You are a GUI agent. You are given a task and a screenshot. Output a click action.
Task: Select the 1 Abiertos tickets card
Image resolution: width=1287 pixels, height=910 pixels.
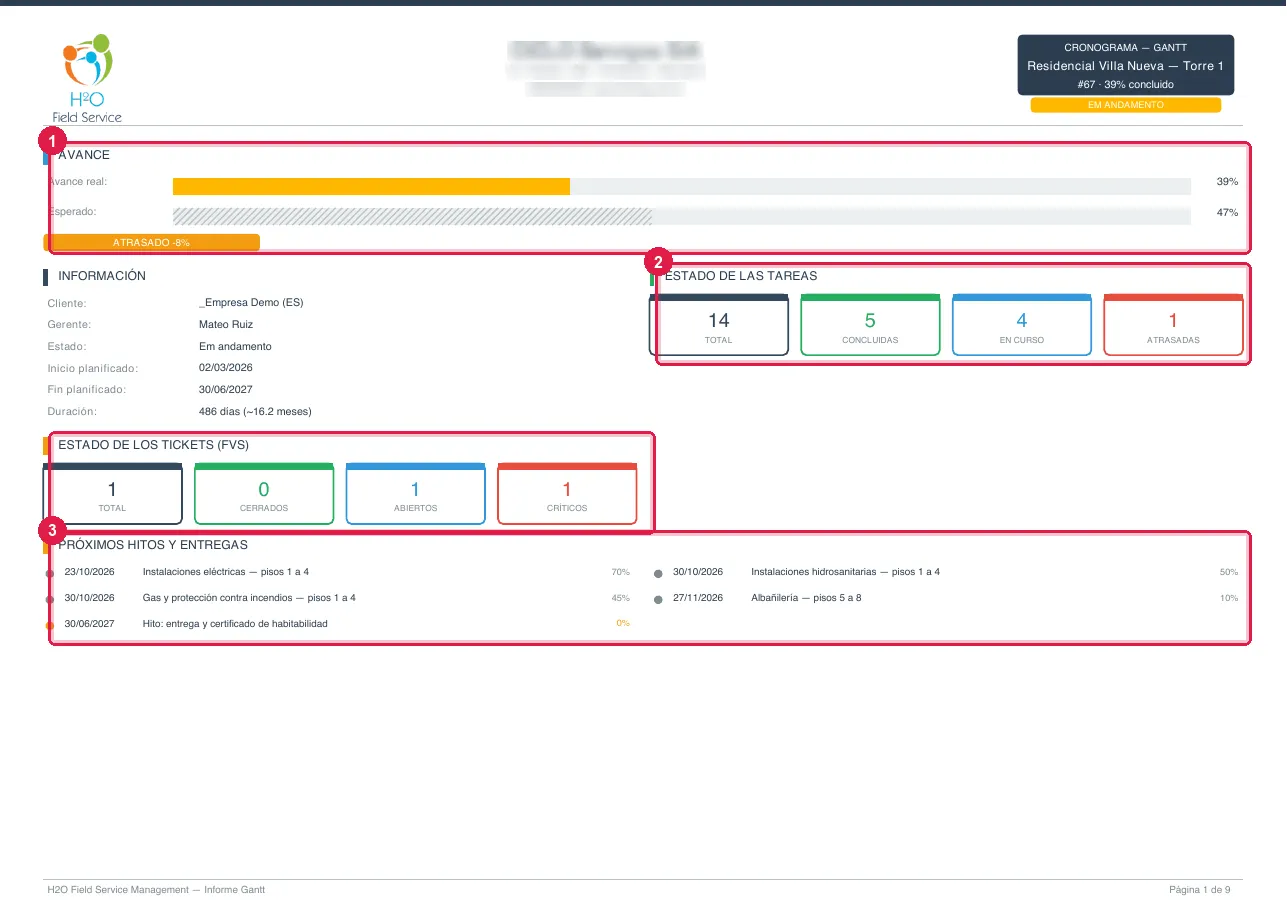coord(415,494)
